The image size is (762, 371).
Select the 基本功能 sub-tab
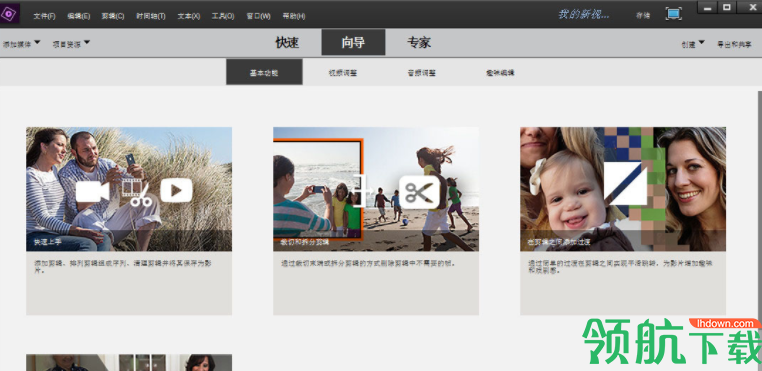point(264,72)
